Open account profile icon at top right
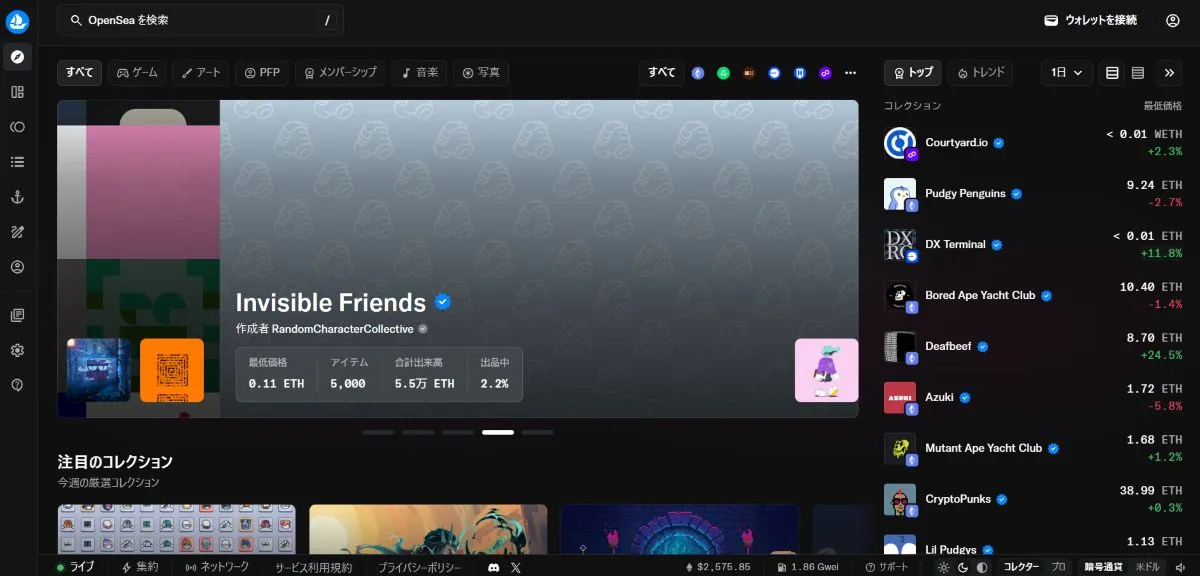This screenshot has width=1200, height=576. point(1173,20)
